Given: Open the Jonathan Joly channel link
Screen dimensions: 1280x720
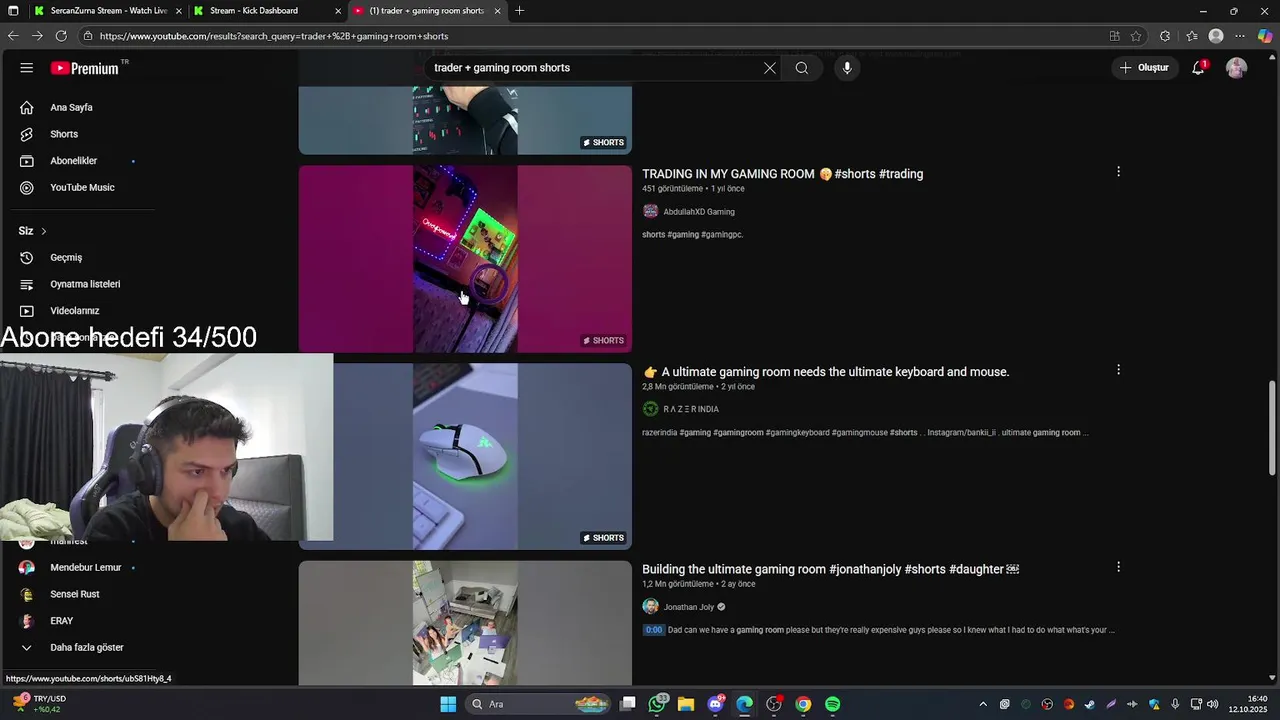Looking at the screenshot, I should click(x=688, y=607).
